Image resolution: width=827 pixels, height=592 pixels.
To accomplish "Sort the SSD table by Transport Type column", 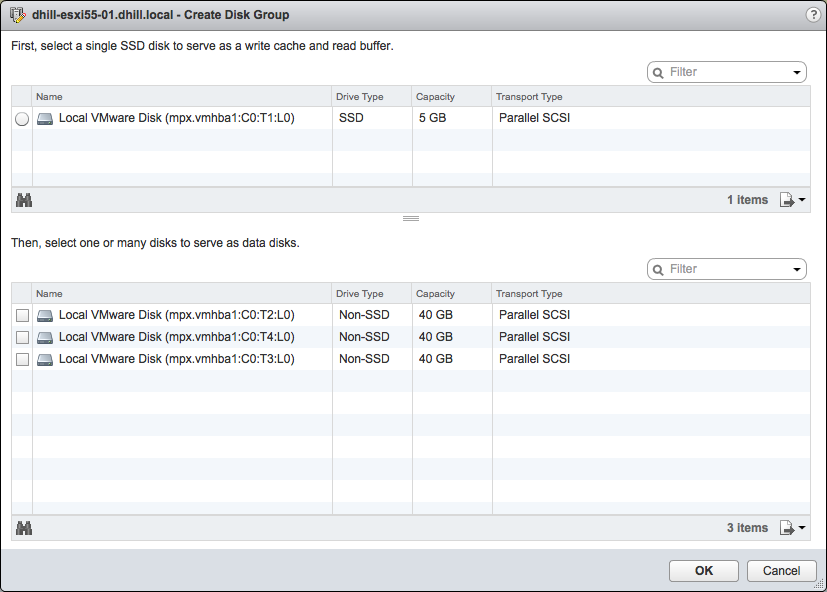I will point(651,97).
